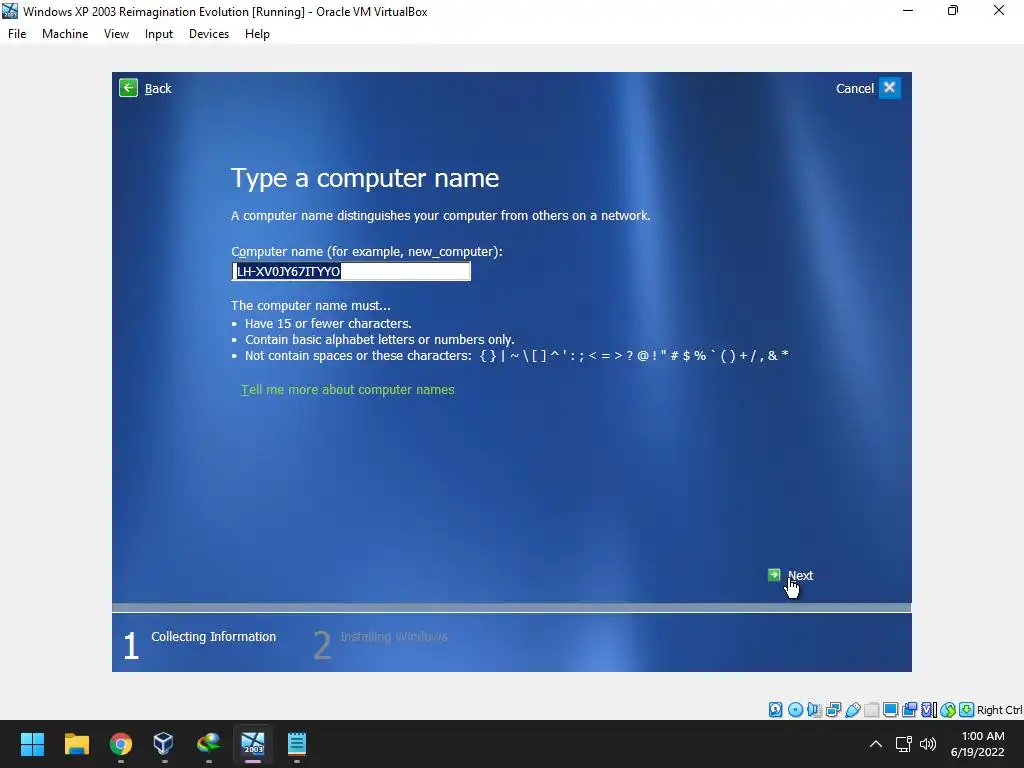The height and width of the screenshot is (768, 1024).
Task: Click the display monitor status icon
Action: pos(890,710)
